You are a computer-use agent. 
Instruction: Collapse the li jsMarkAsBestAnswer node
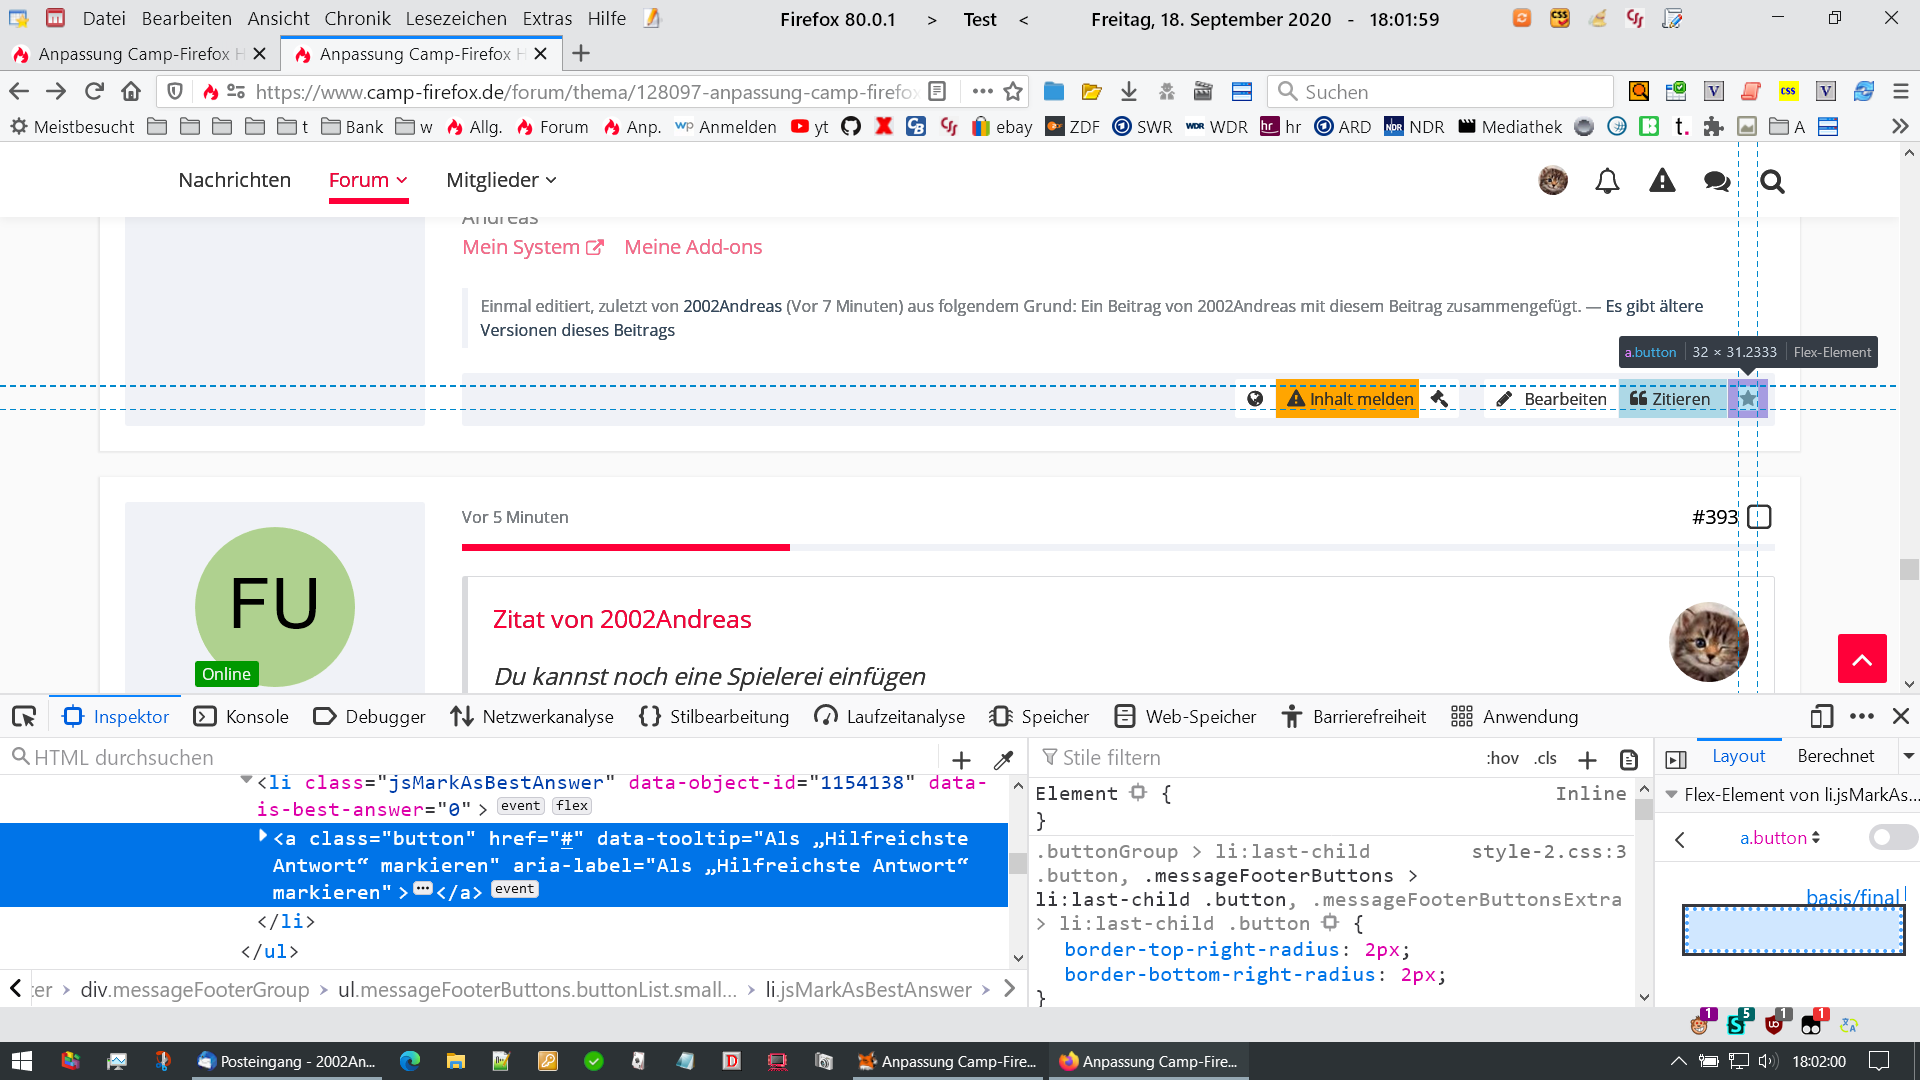point(246,780)
